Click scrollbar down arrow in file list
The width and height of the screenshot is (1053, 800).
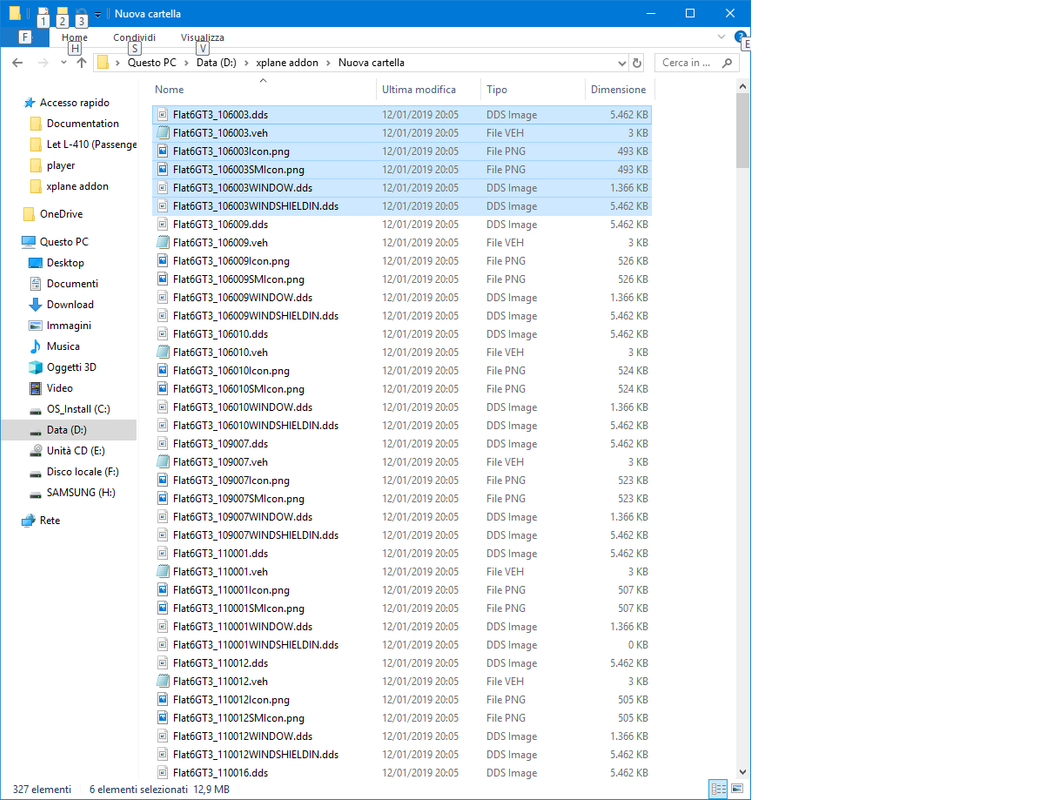point(742,772)
